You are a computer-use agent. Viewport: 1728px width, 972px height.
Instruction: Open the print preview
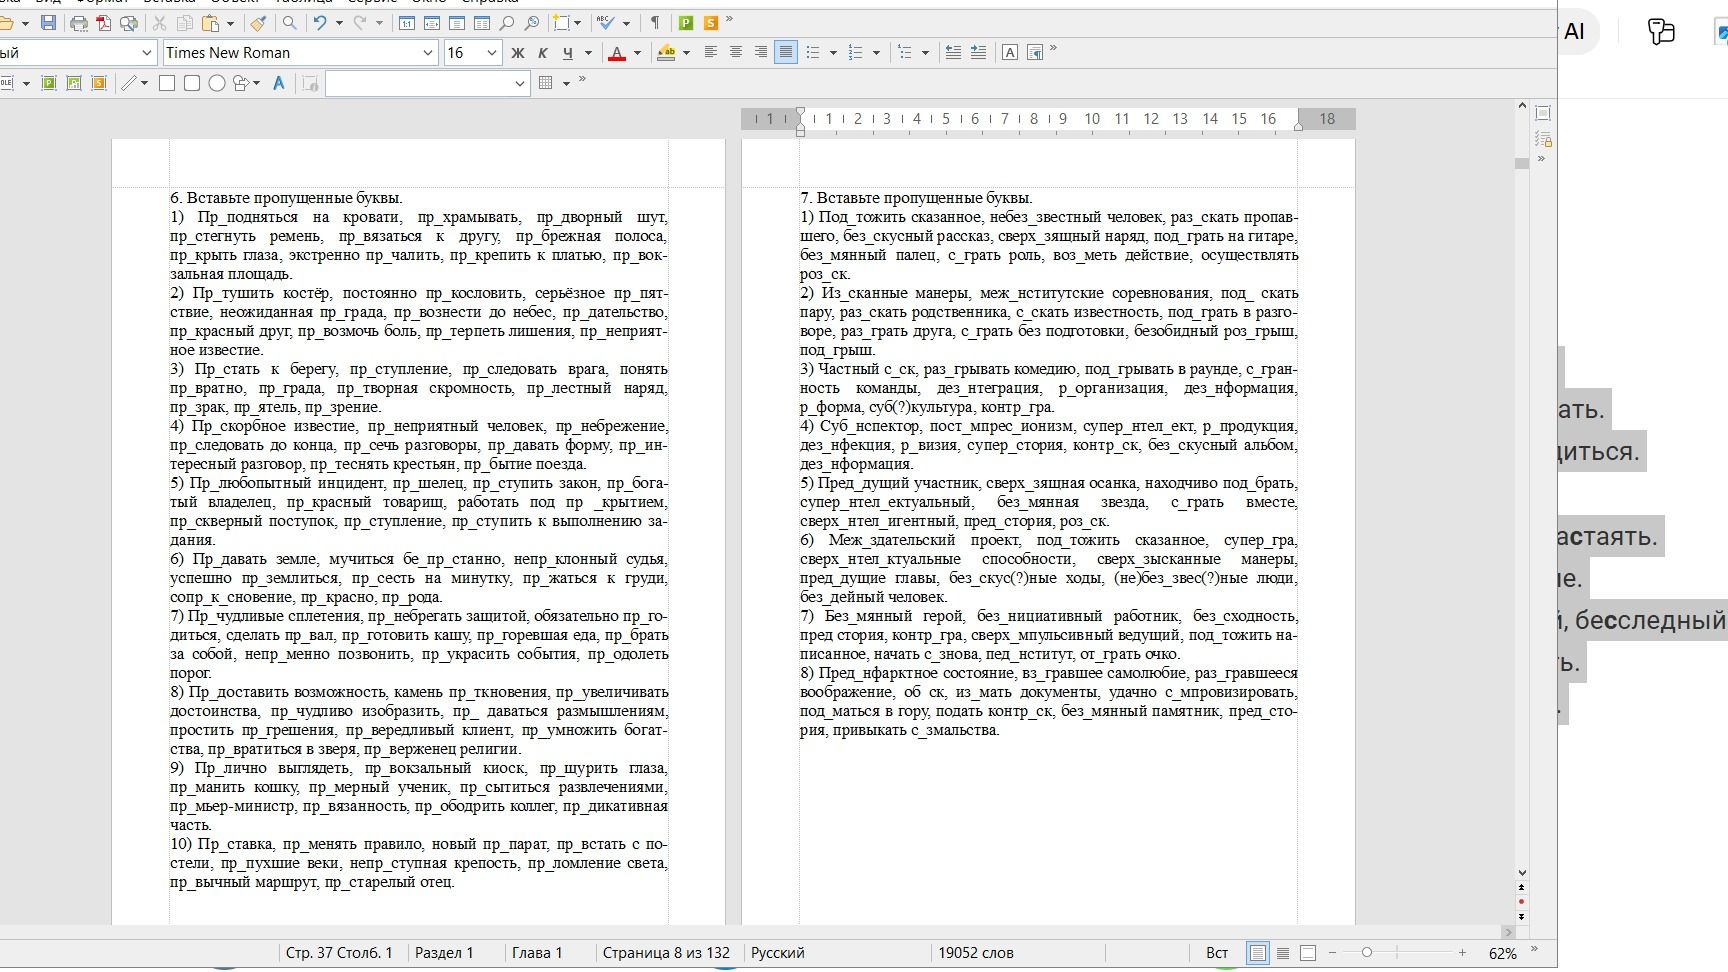[x=129, y=23]
